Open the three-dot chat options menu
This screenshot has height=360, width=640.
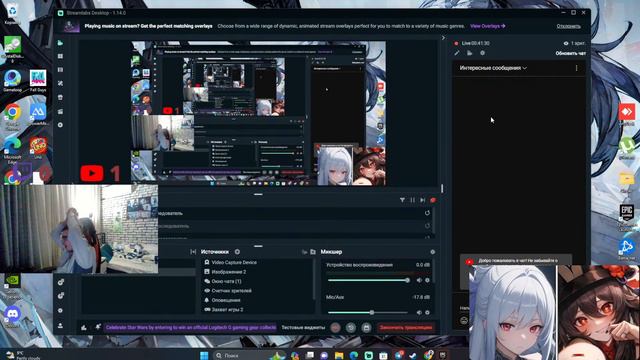coord(576,68)
